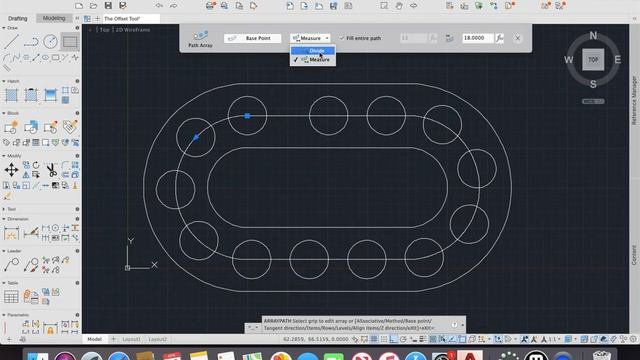Choose Measure from the method menu

pos(313,60)
